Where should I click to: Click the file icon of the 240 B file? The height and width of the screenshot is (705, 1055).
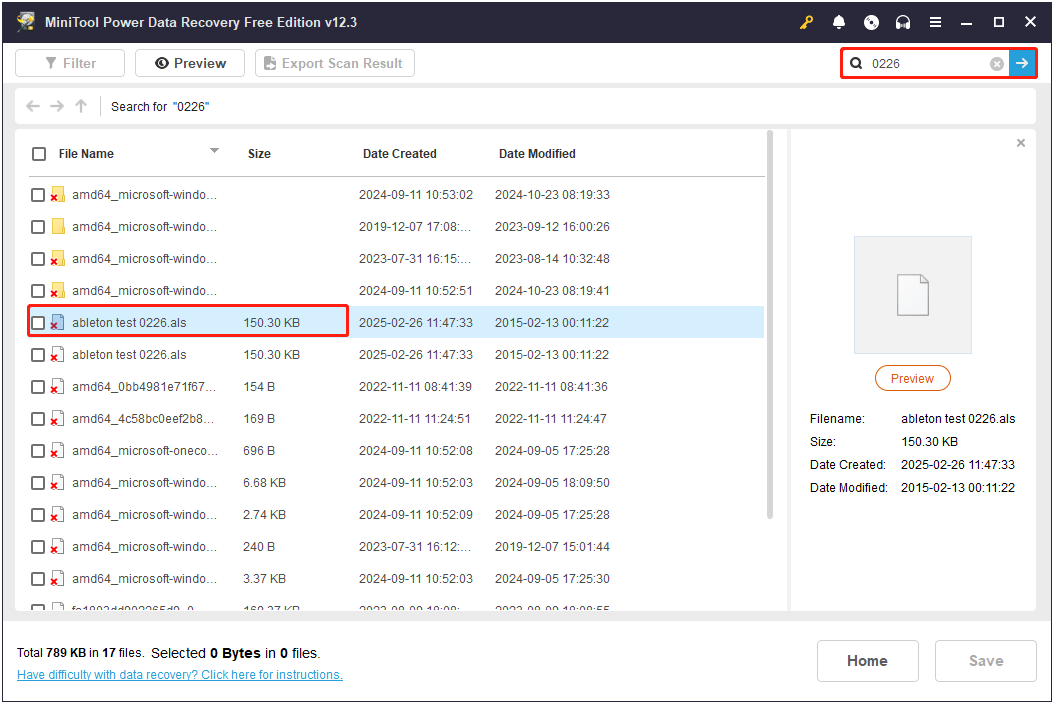(58, 546)
